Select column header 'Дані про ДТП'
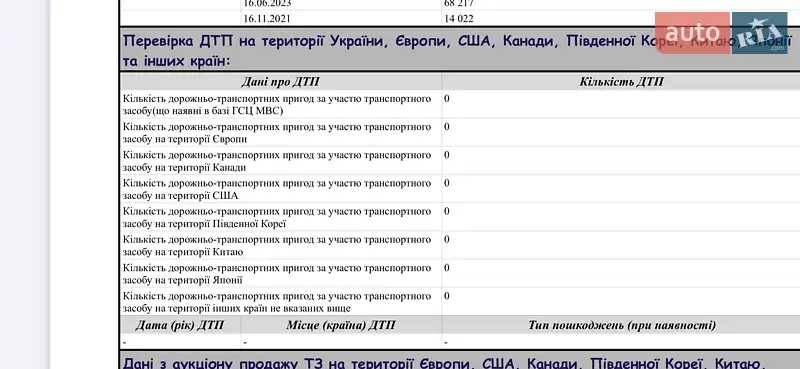 (281, 82)
